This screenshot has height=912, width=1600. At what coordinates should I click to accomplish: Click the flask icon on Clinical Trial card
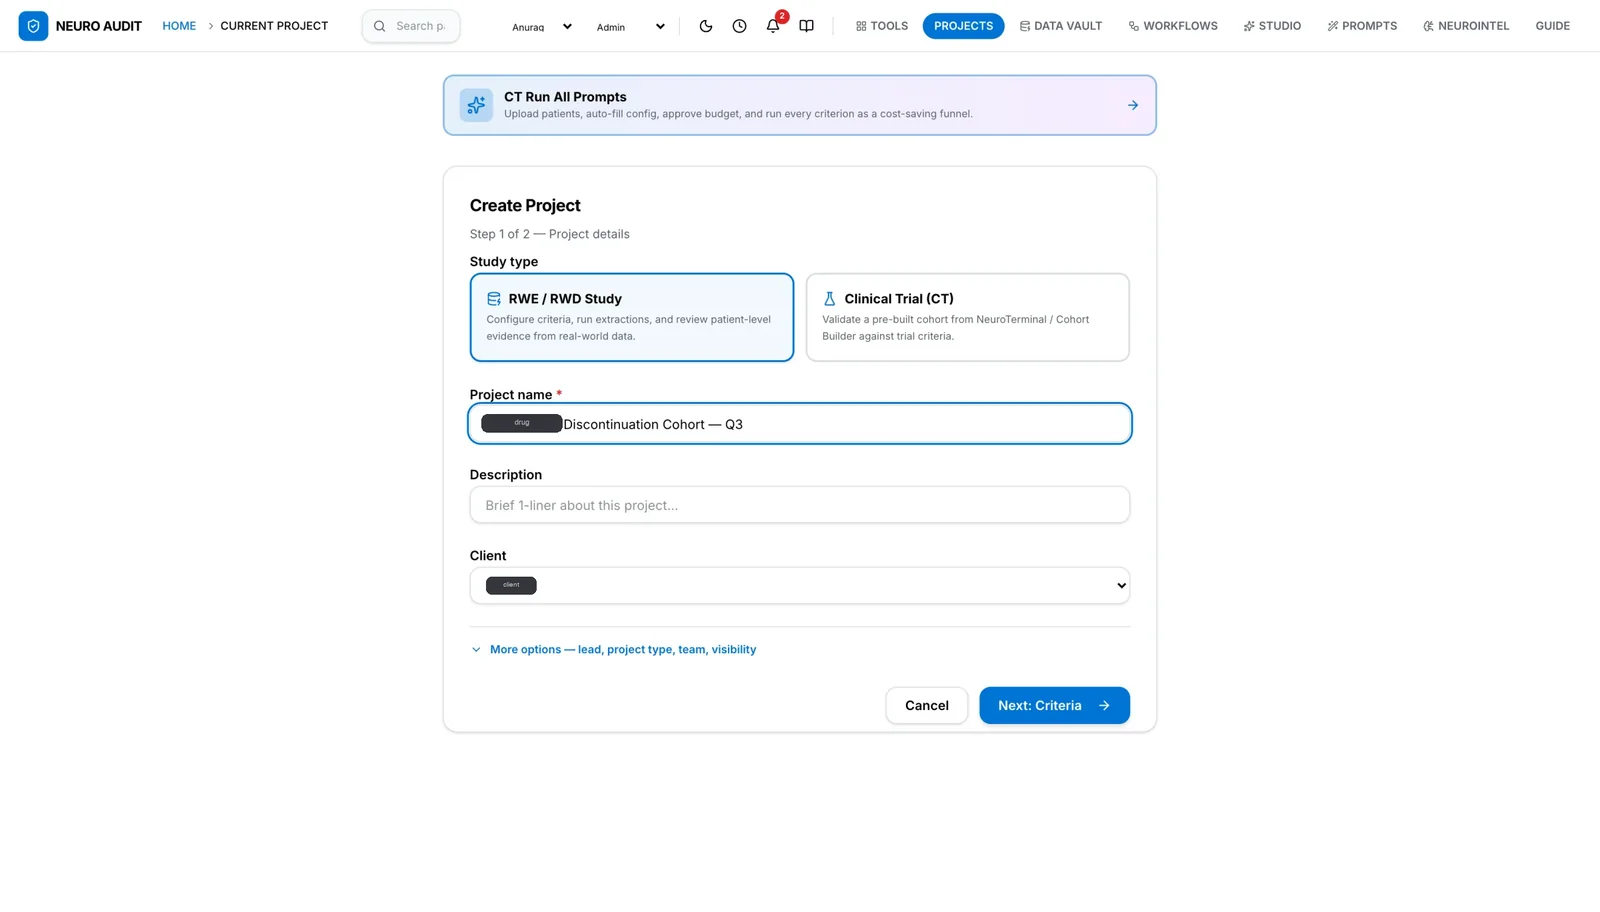(x=829, y=299)
